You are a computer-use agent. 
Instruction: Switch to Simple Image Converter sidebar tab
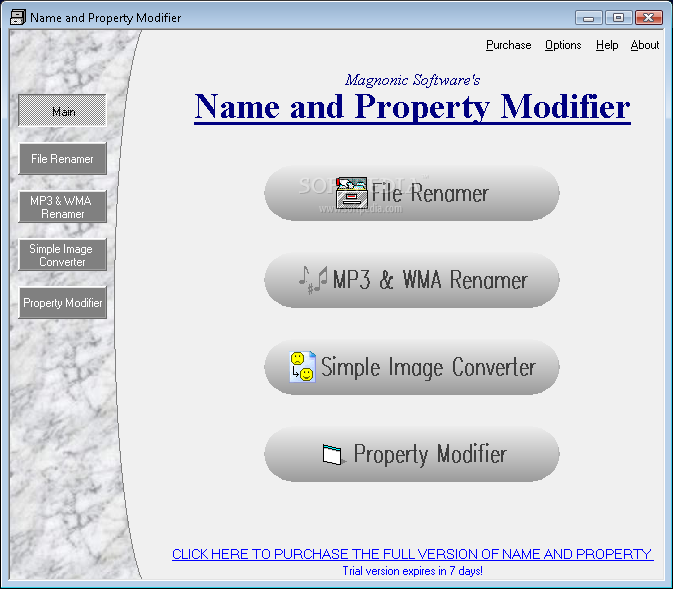click(x=63, y=255)
